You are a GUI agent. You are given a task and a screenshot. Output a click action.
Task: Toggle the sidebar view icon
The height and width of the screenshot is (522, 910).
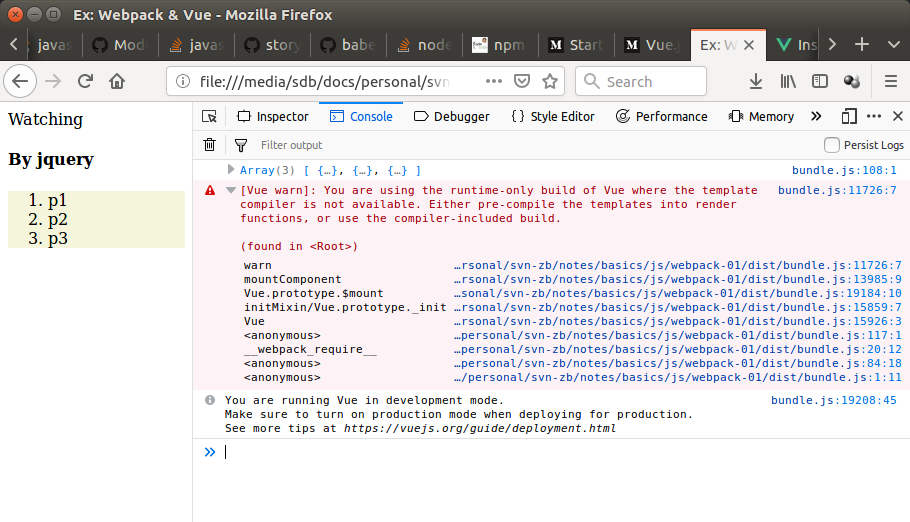tap(820, 81)
